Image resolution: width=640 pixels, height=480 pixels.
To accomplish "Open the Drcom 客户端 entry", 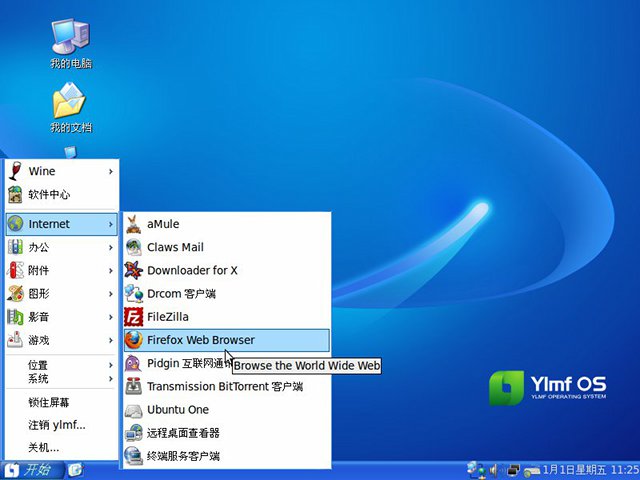I will [x=227, y=294].
